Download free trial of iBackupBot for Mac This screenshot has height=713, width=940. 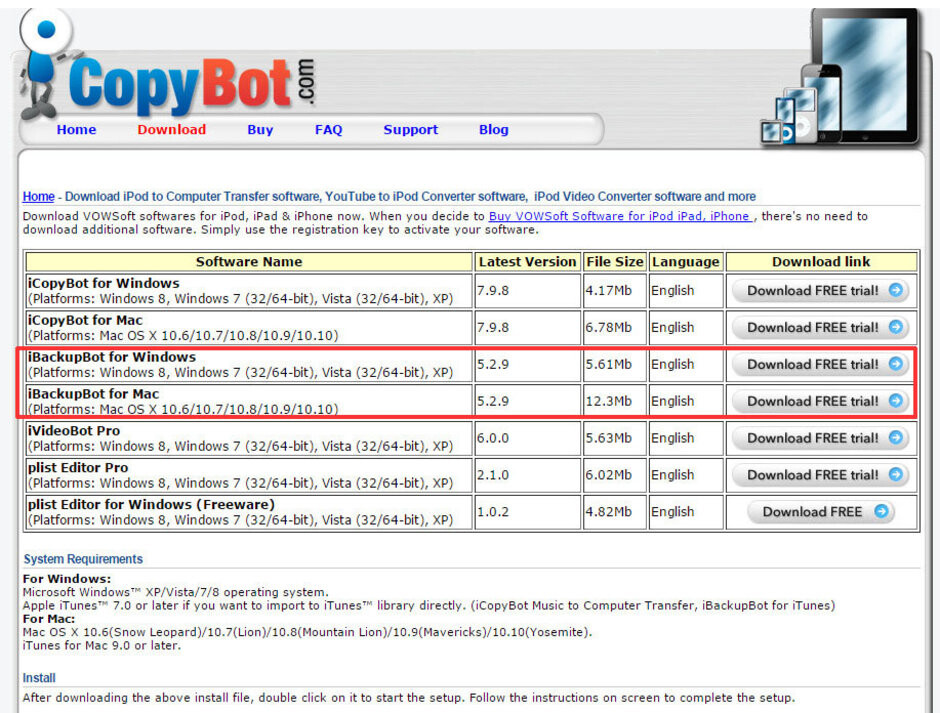point(821,401)
